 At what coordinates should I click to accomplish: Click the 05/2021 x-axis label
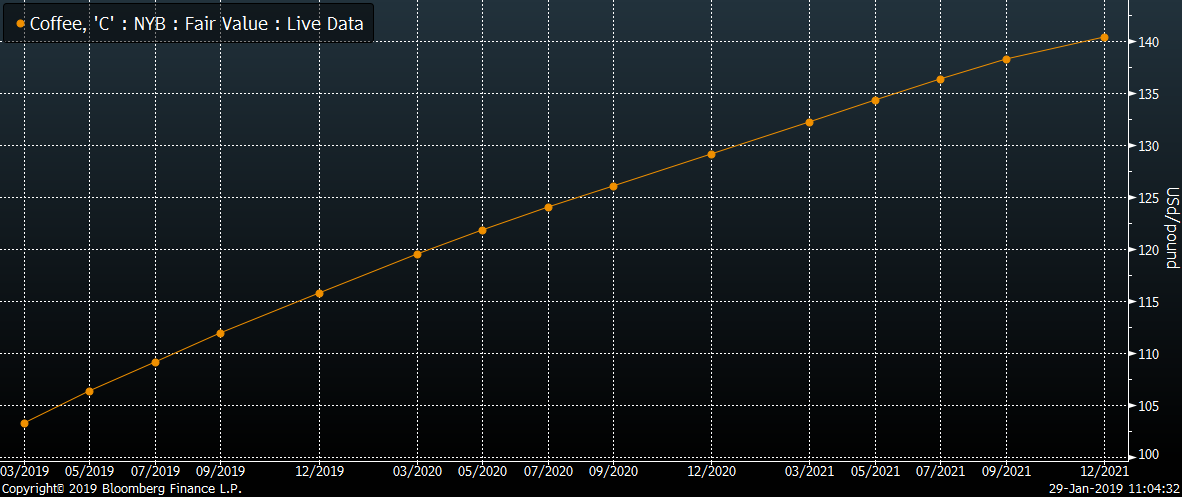click(x=875, y=471)
